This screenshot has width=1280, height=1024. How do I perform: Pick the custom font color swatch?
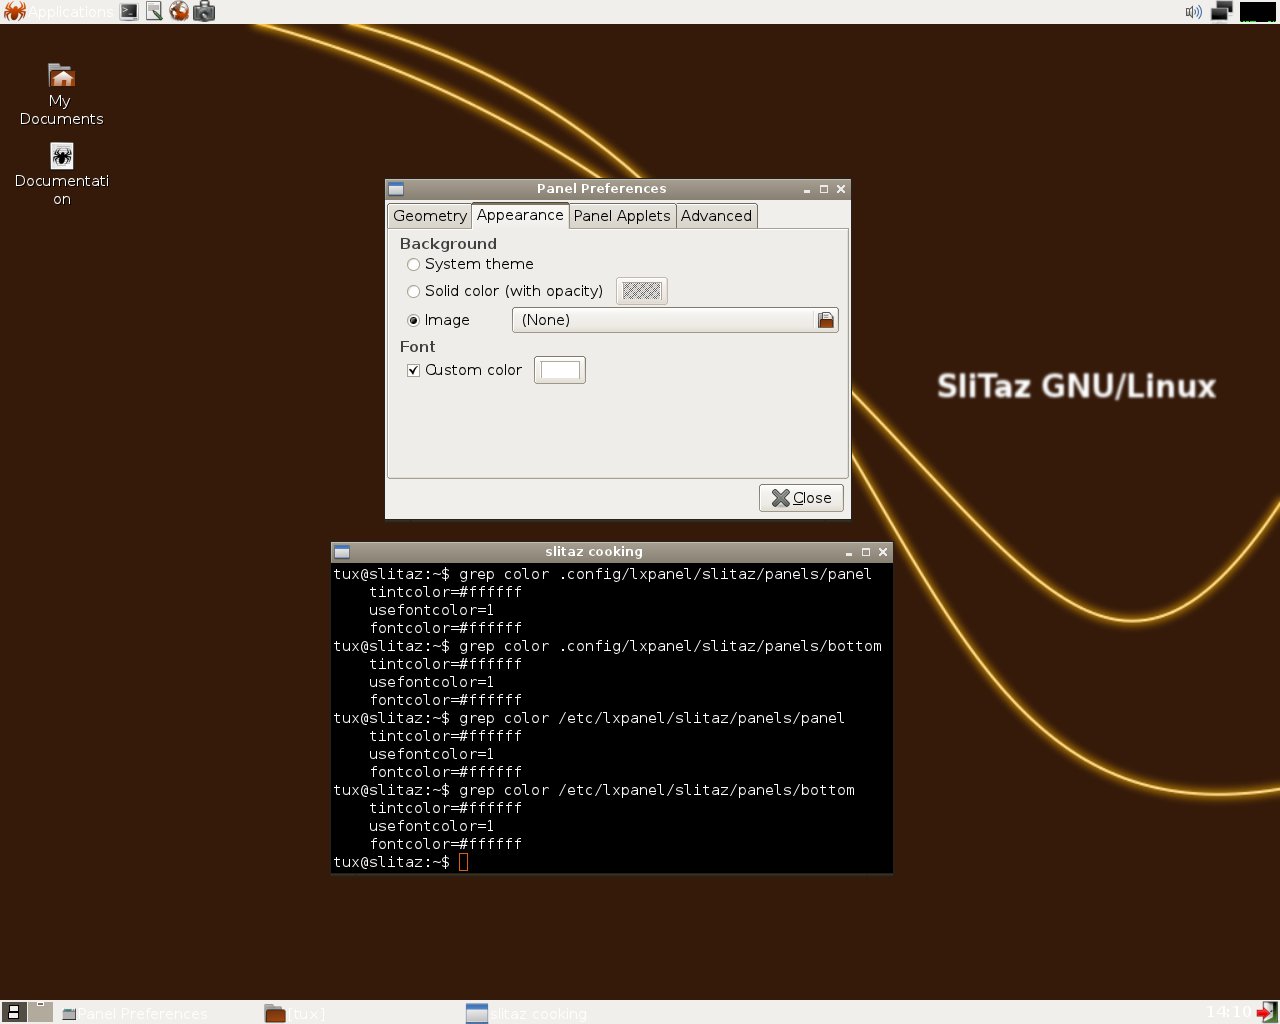(x=559, y=370)
